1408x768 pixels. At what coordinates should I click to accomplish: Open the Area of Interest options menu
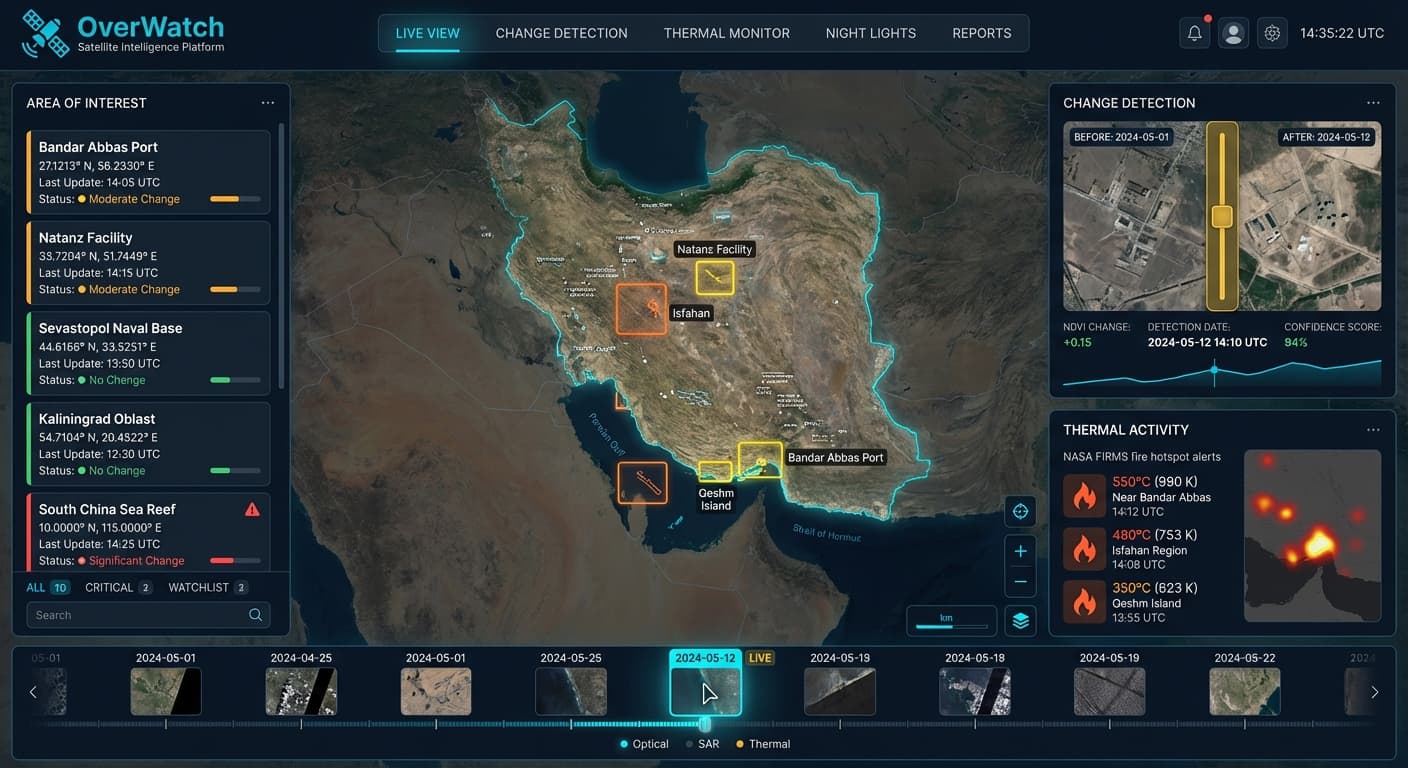[x=267, y=102]
